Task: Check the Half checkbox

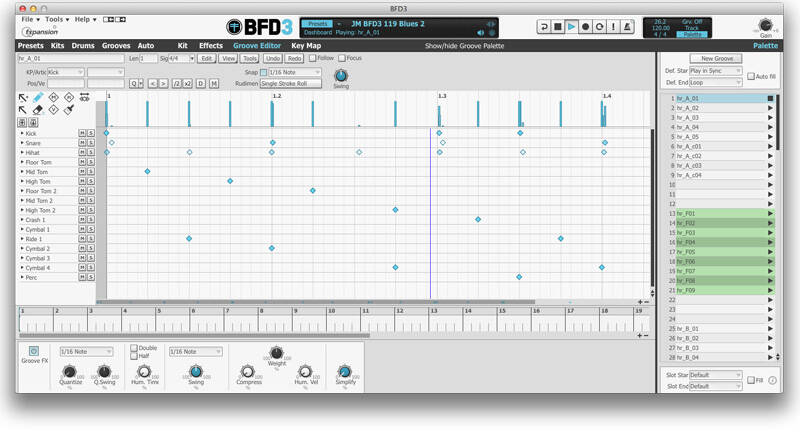Action: pyautogui.click(x=134, y=356)
